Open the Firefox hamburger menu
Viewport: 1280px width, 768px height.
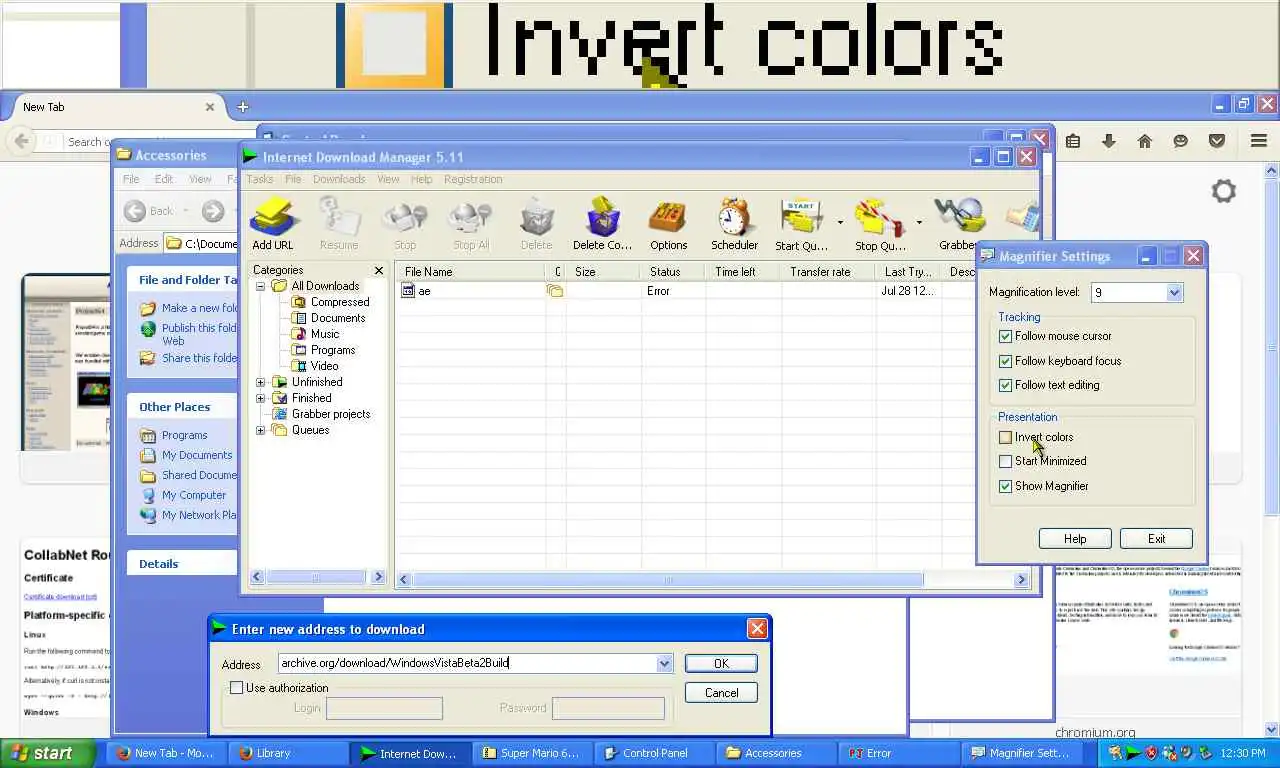(x=1259, y=141)
